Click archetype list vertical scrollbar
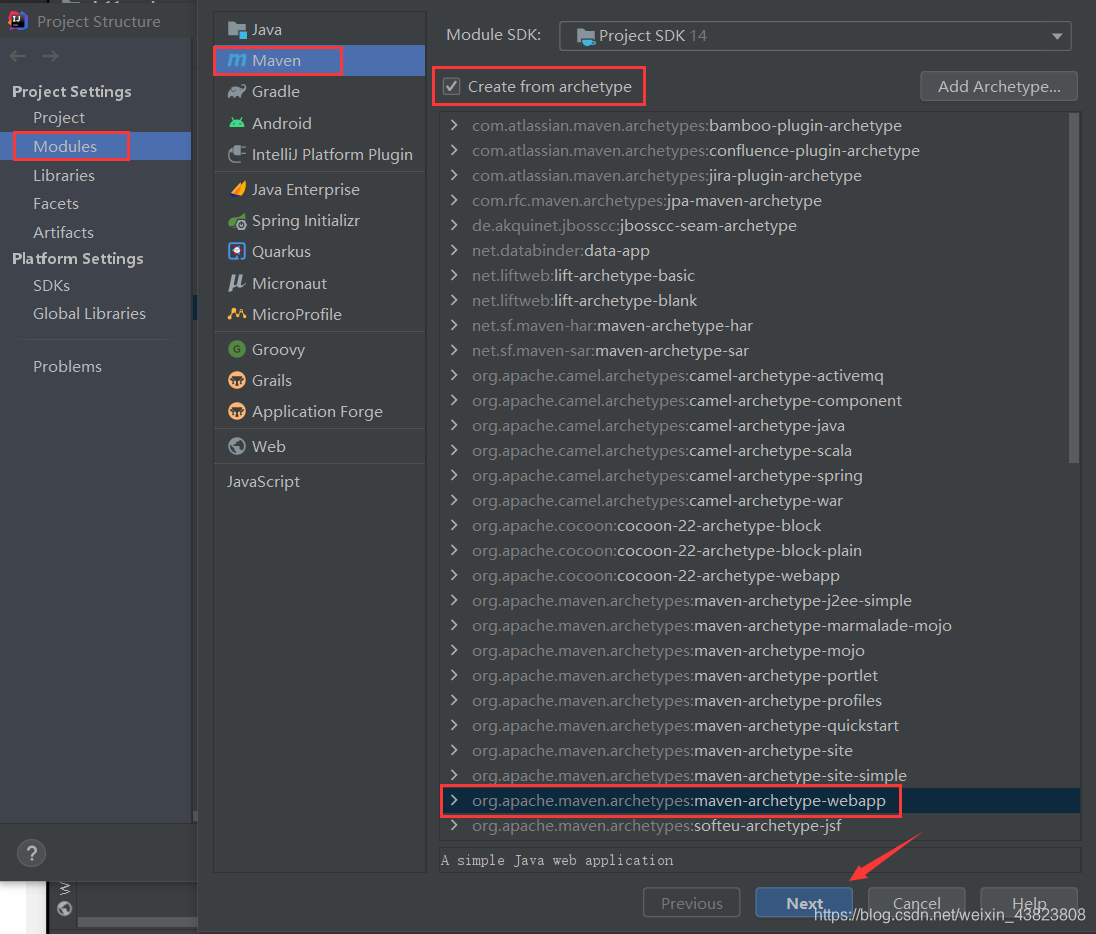Viewport: 1096px width, 934px height. pyautogui.click(x=1074, y=288)
